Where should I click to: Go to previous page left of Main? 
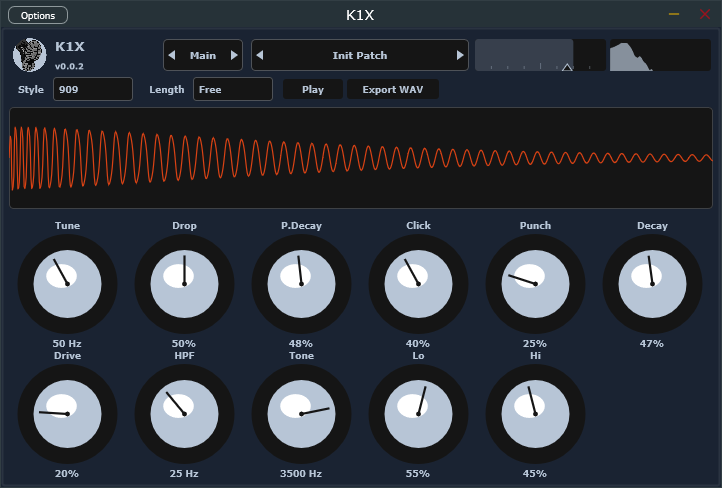click(x=172, y=55)
